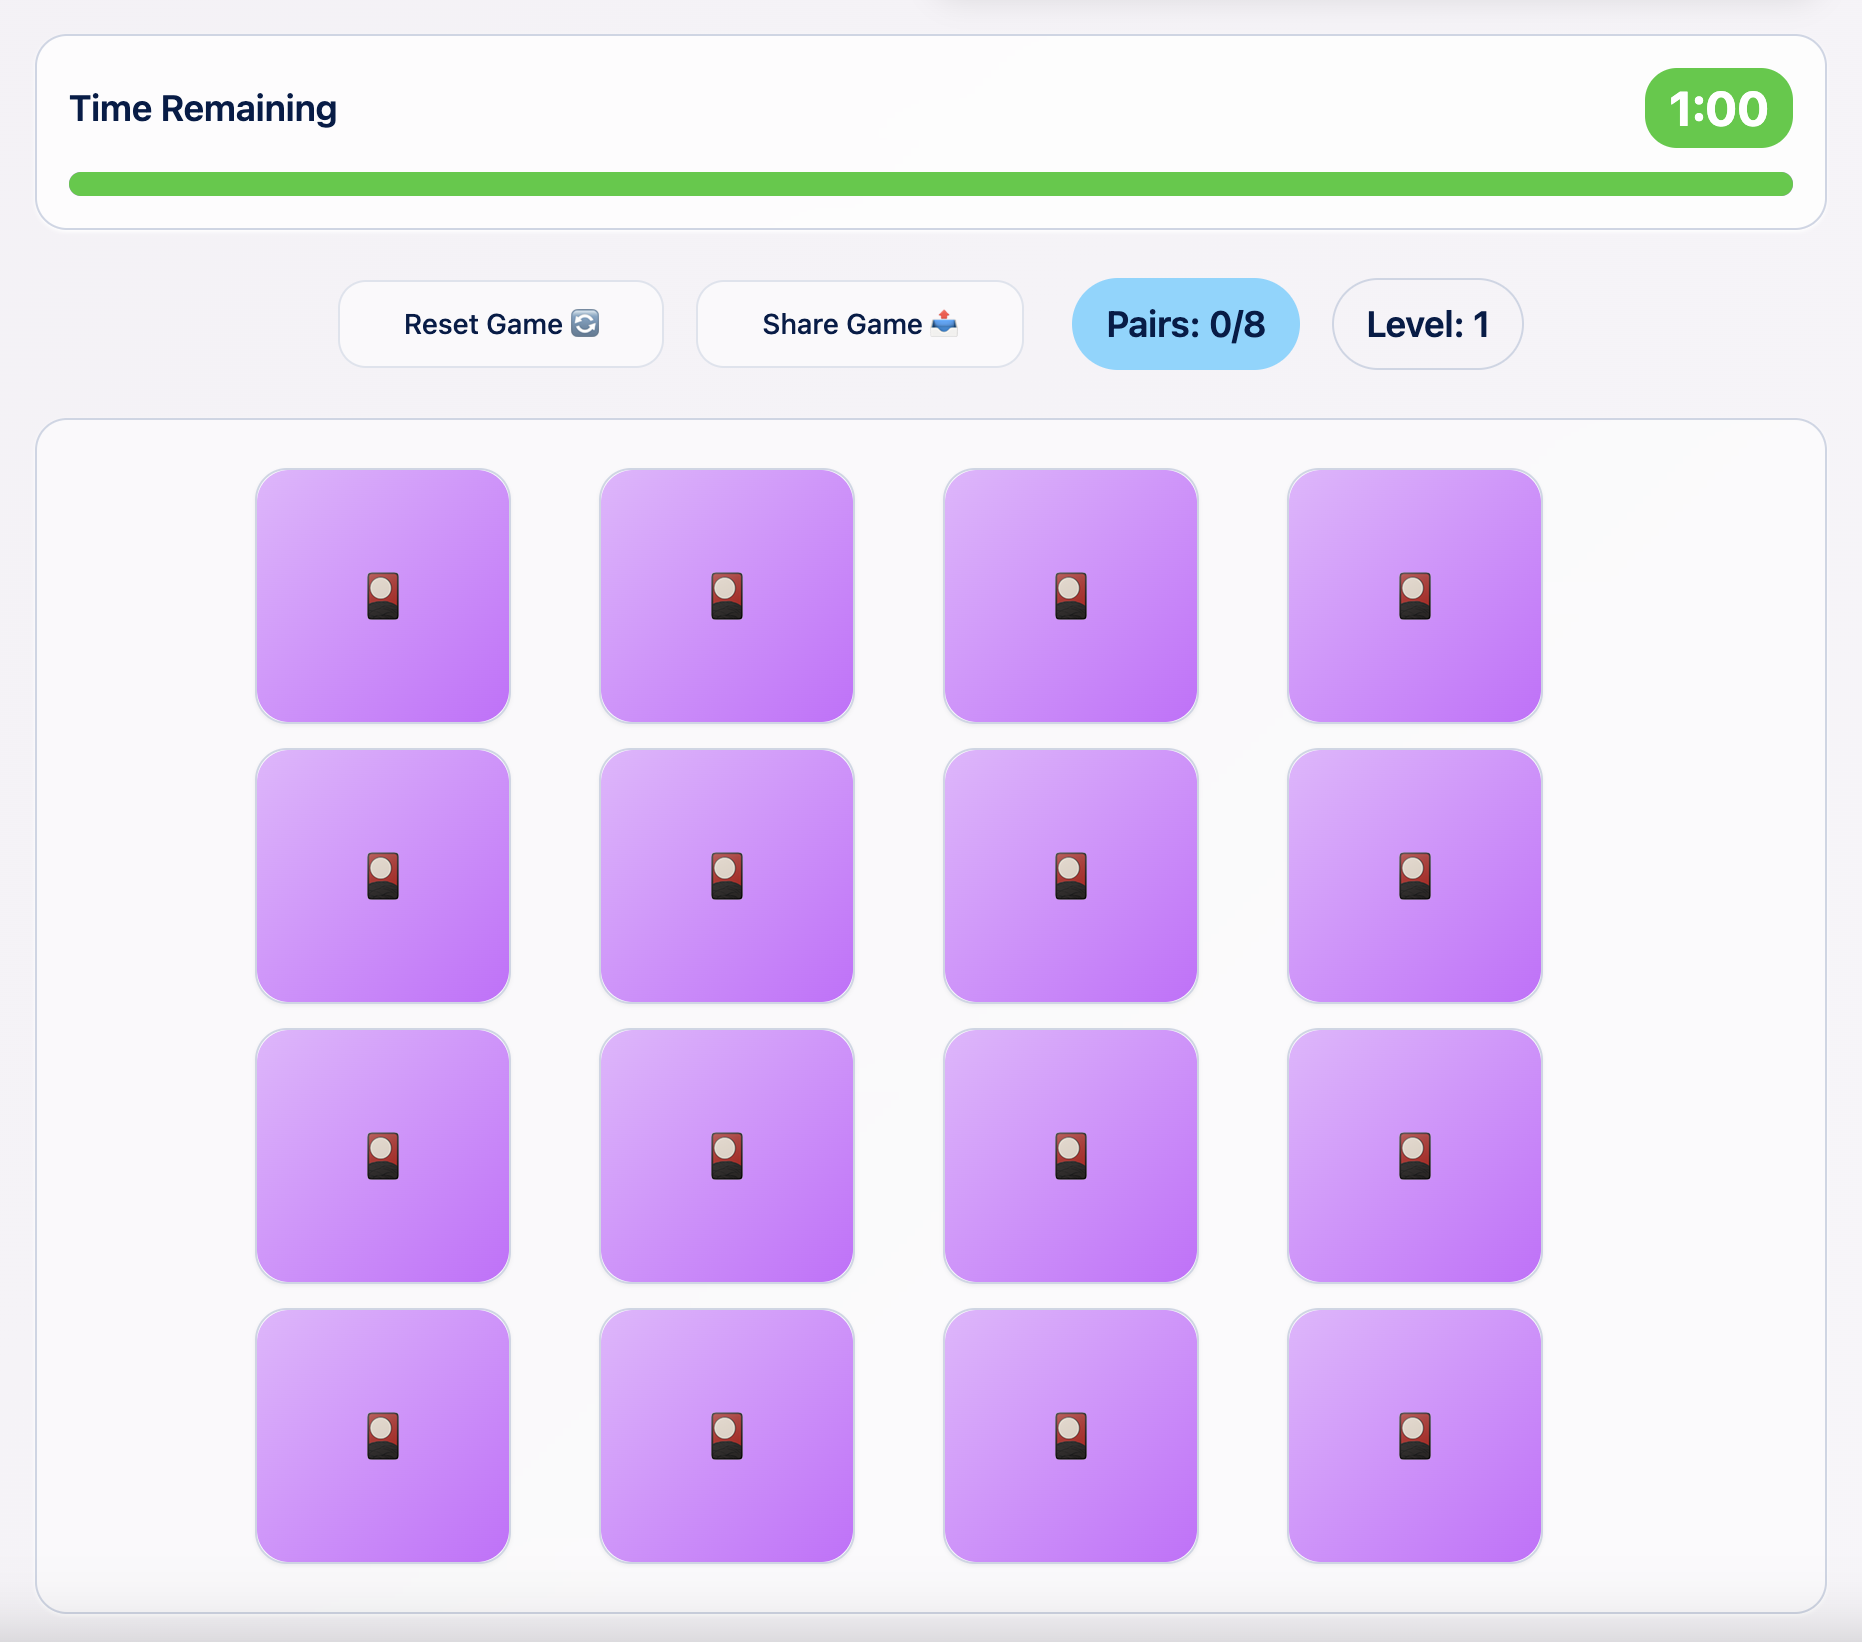
Task: Flip the card in row 2, column 1
Action: click(x=383, y=876)
